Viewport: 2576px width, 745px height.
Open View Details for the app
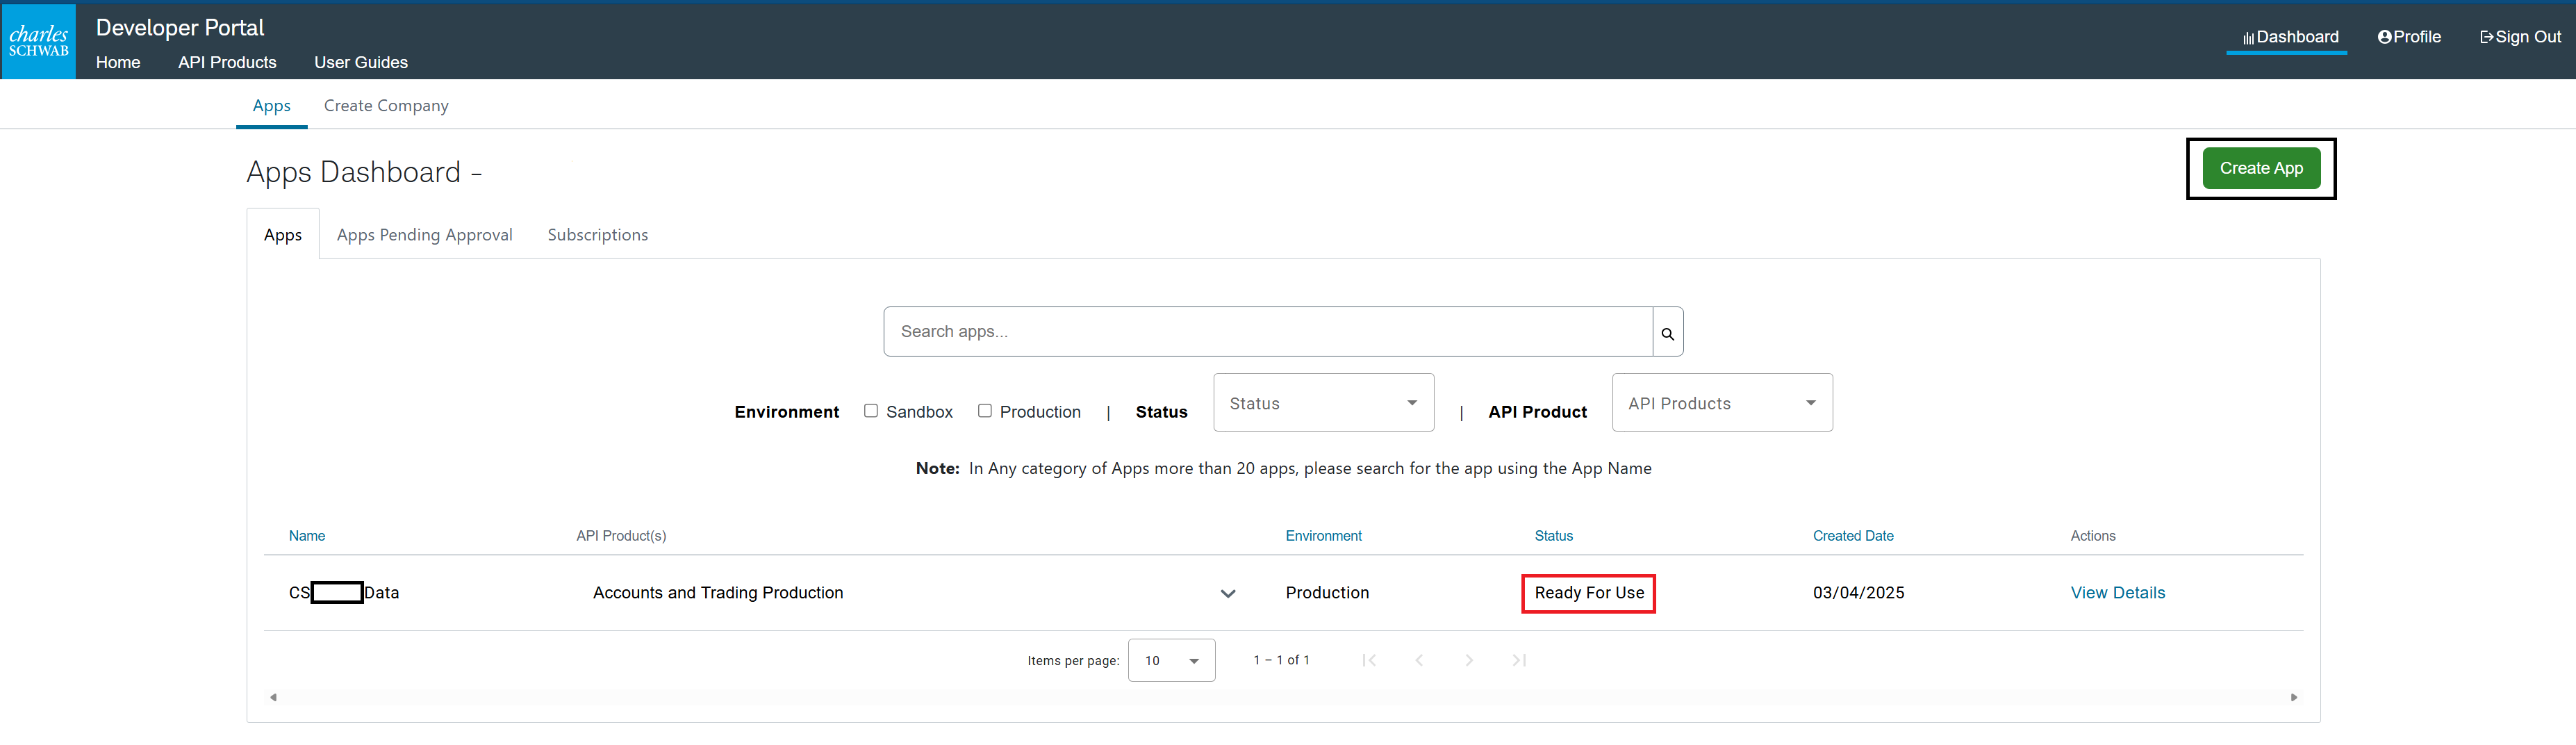[2117, 593]
